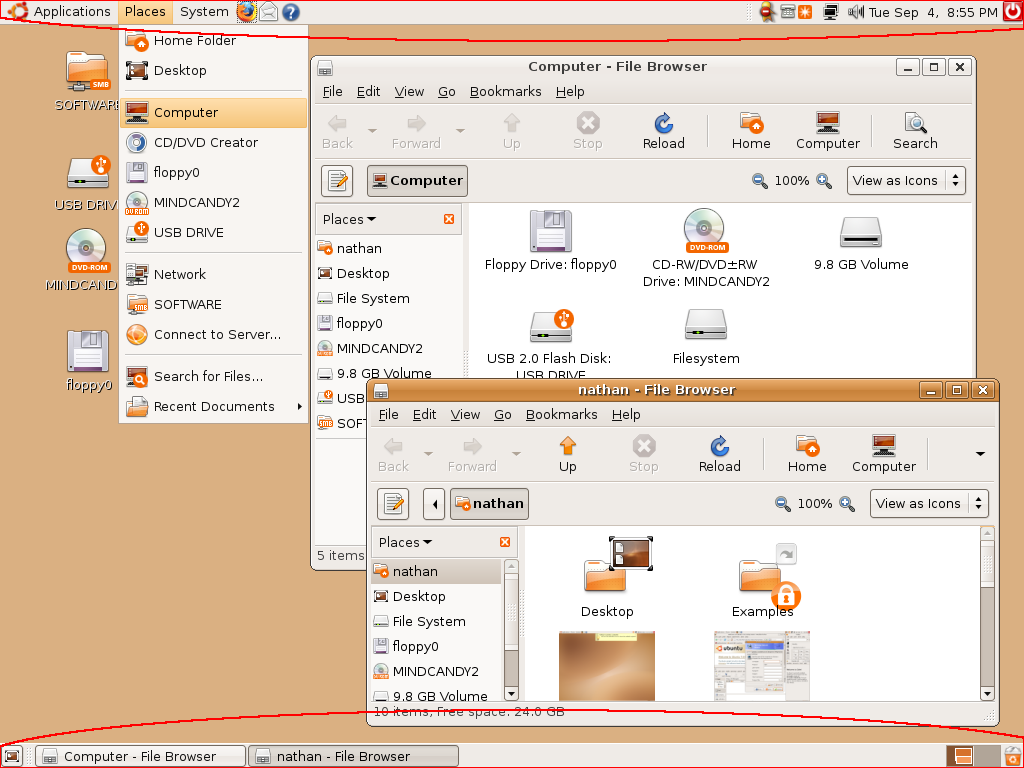This screenshot has height=768, width=1024.
Task: Zoom in in Computer window
Action: [x=824, y=181]
